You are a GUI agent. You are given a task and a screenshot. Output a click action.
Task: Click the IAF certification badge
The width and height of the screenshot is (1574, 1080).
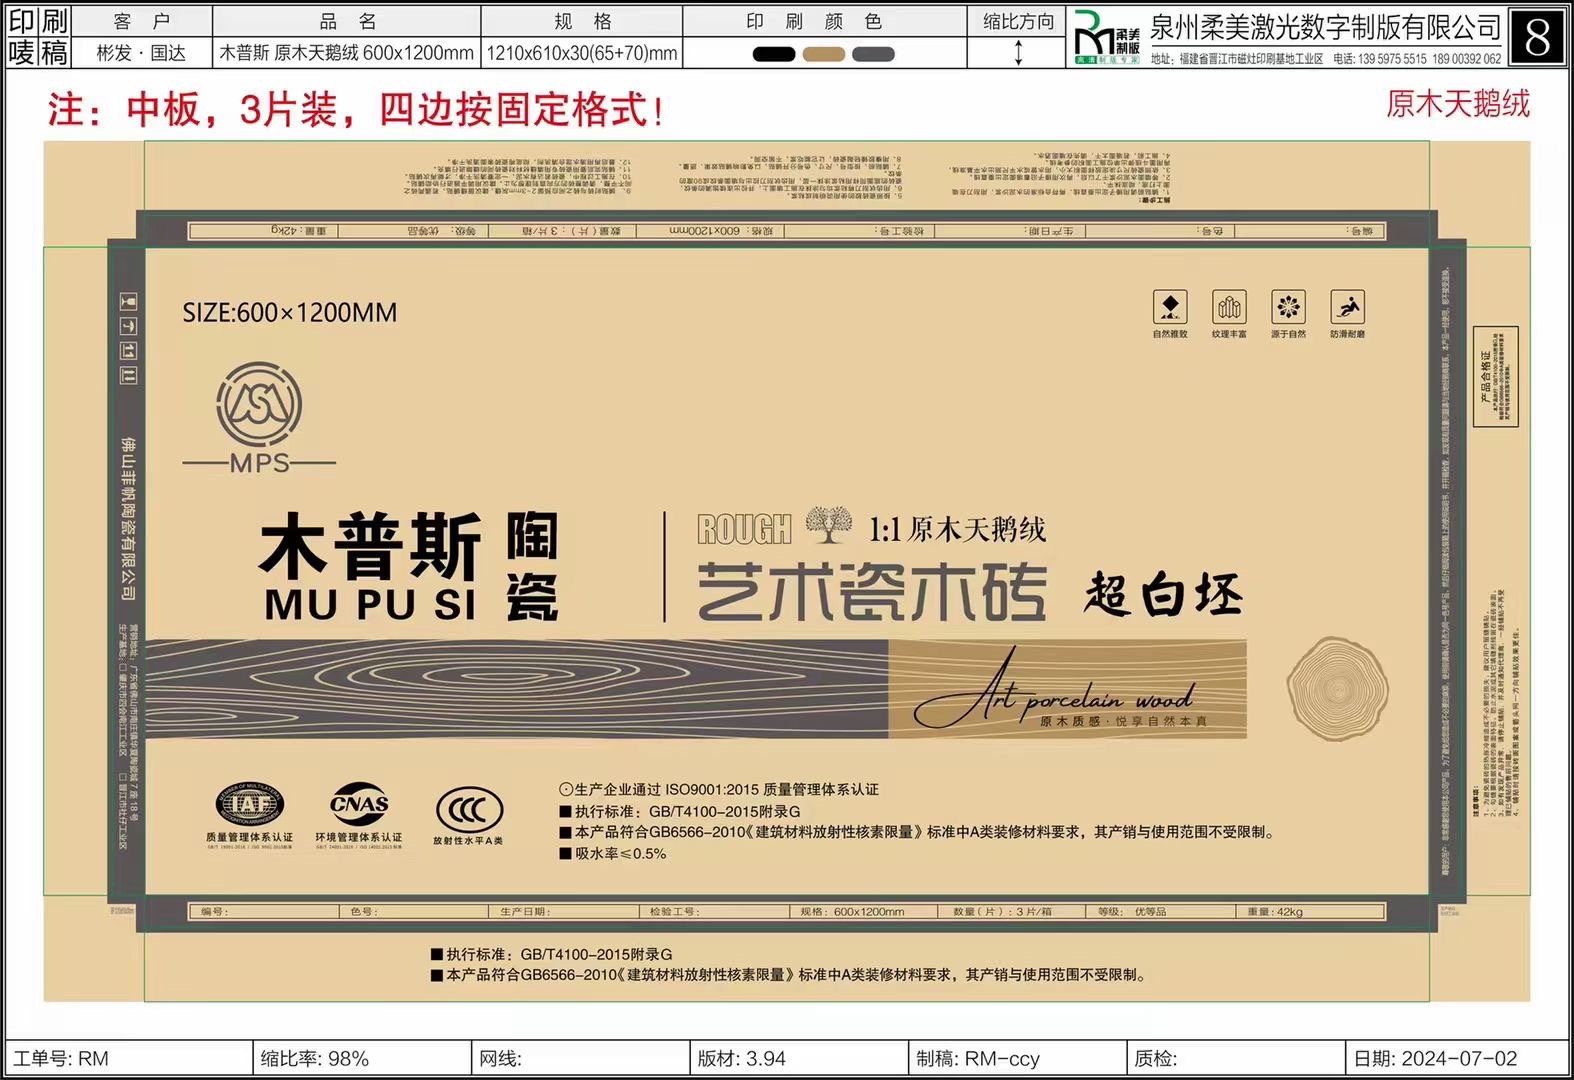[250, 805]
